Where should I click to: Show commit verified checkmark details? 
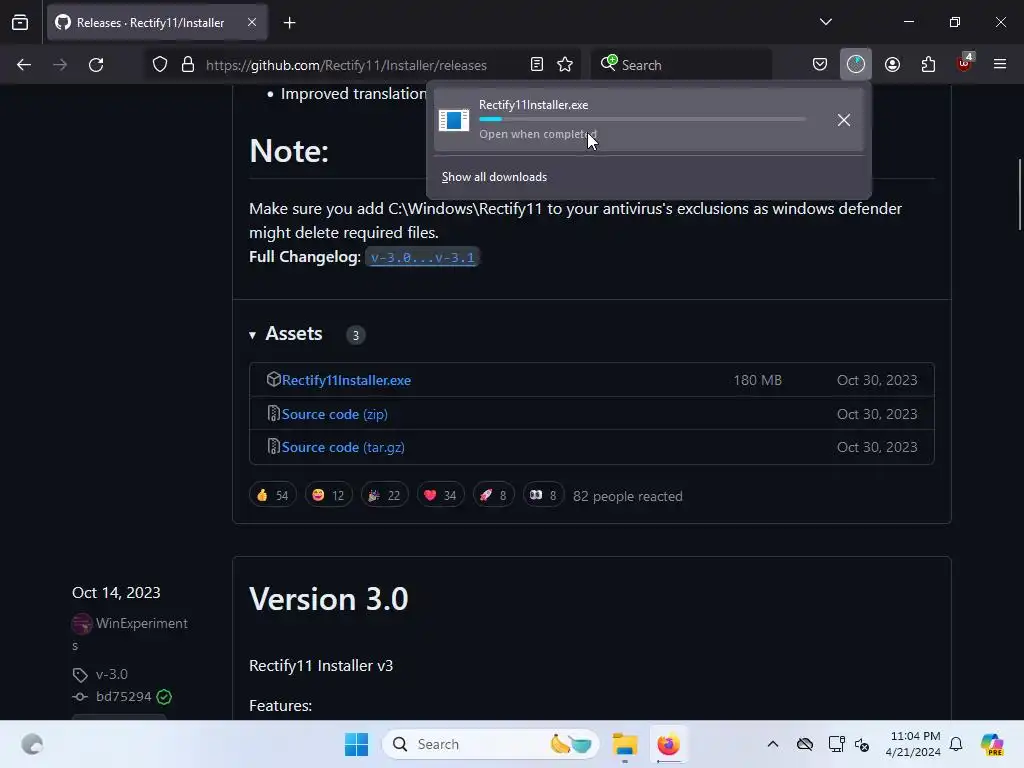165,697
